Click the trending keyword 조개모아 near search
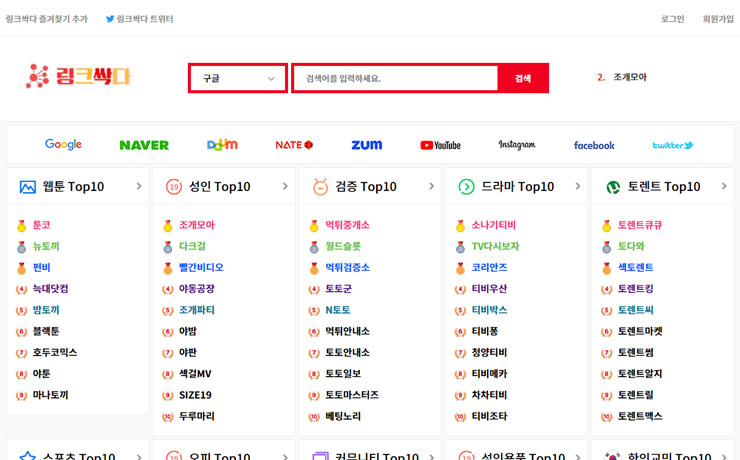The height and width of the screenshot is (460, 740). (x=630, y=77)
